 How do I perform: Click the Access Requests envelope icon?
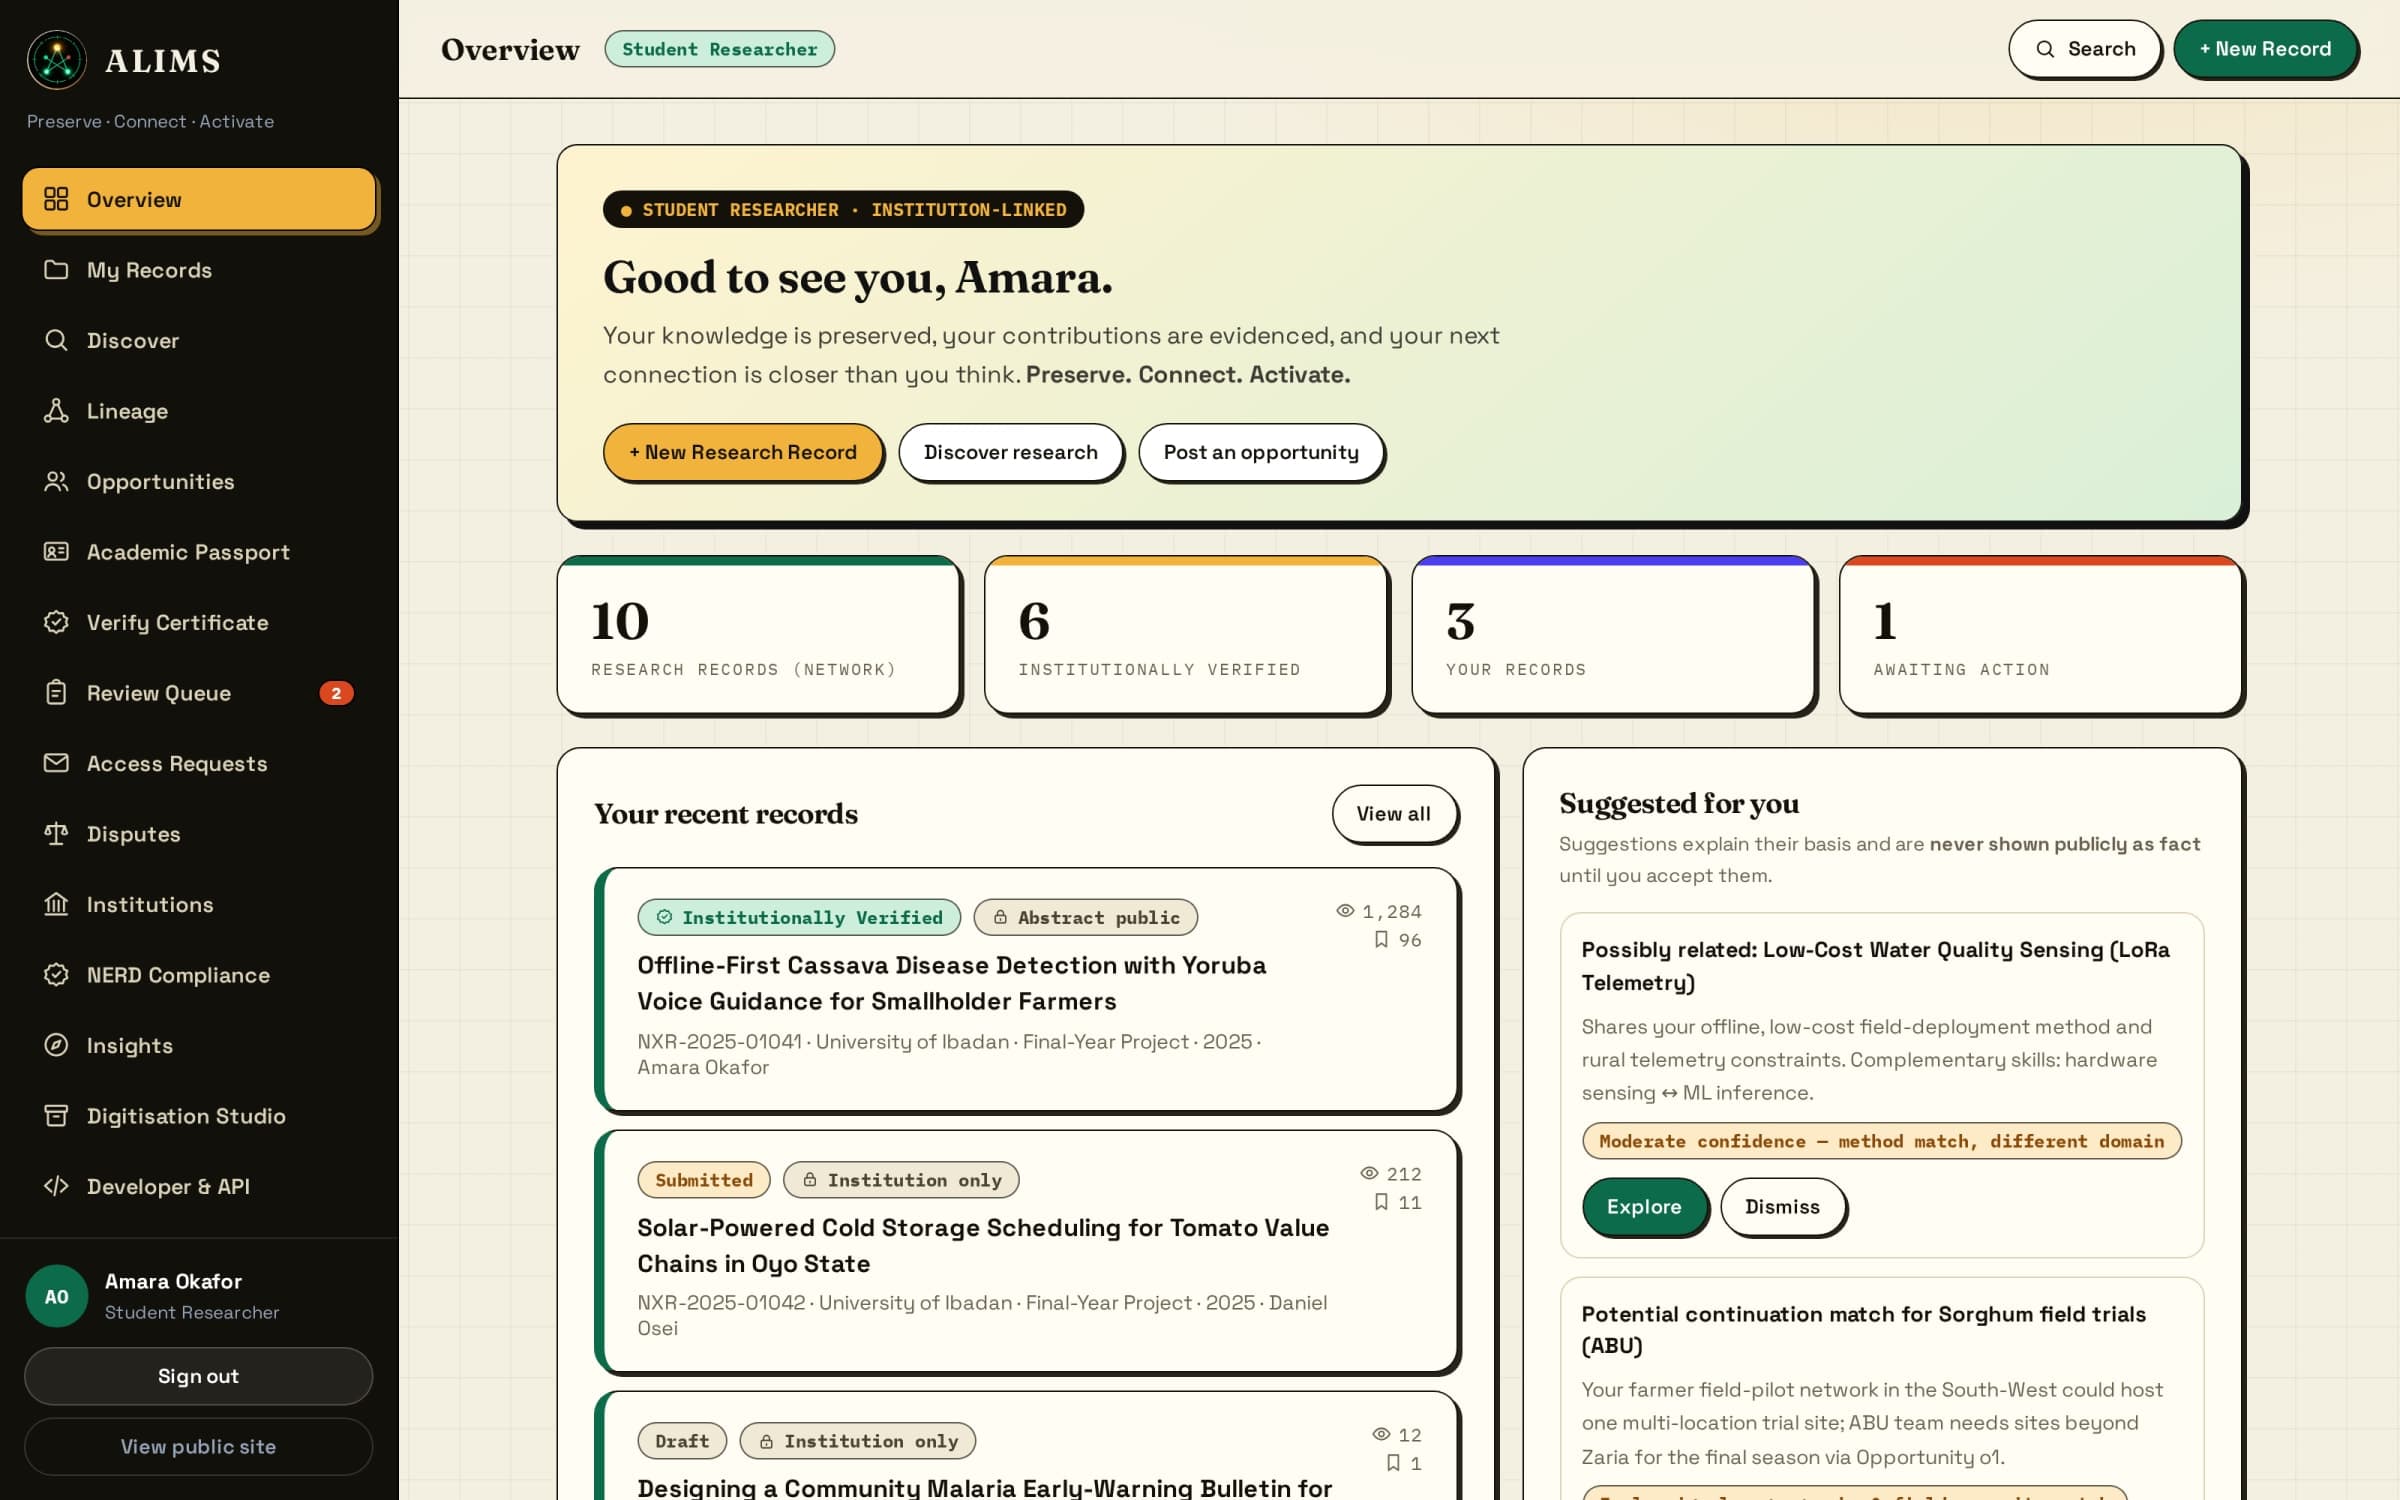[x=56, y=763]
